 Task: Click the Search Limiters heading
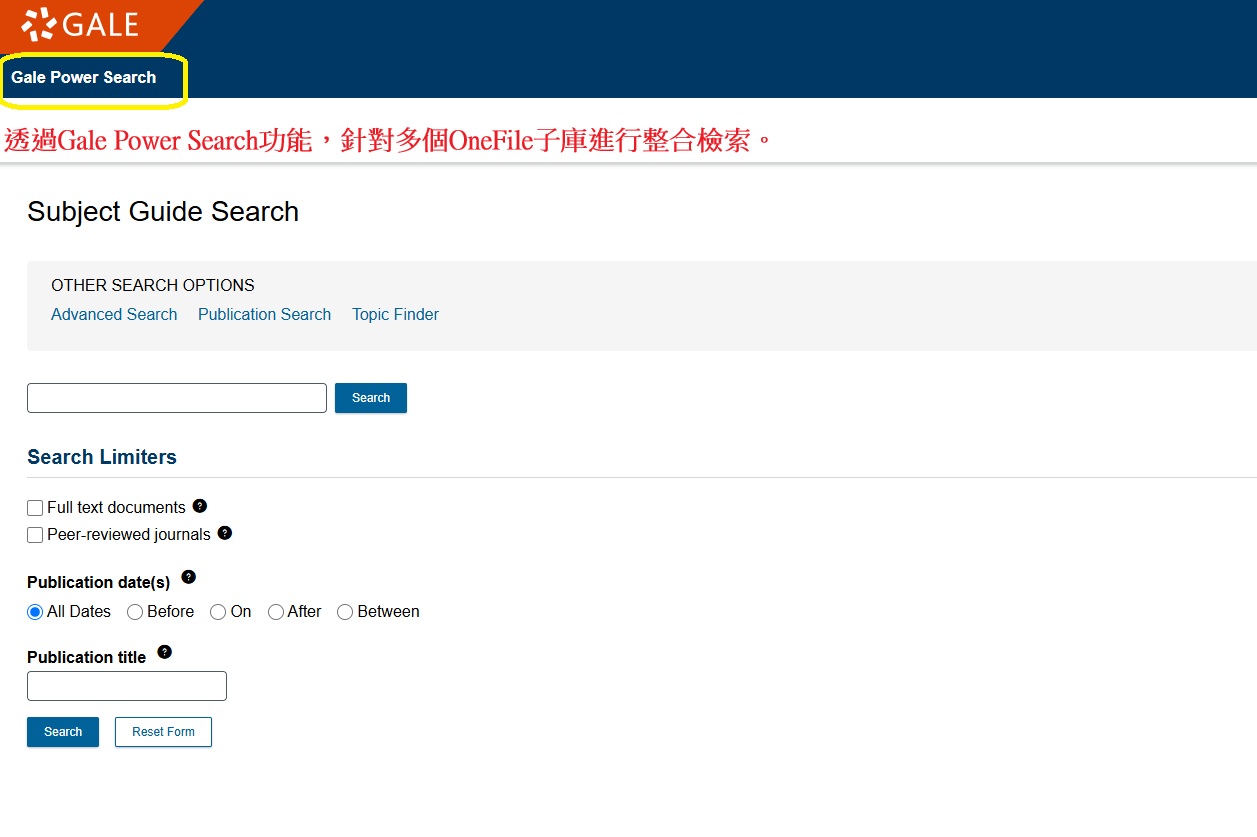click(x=102, y=457)
